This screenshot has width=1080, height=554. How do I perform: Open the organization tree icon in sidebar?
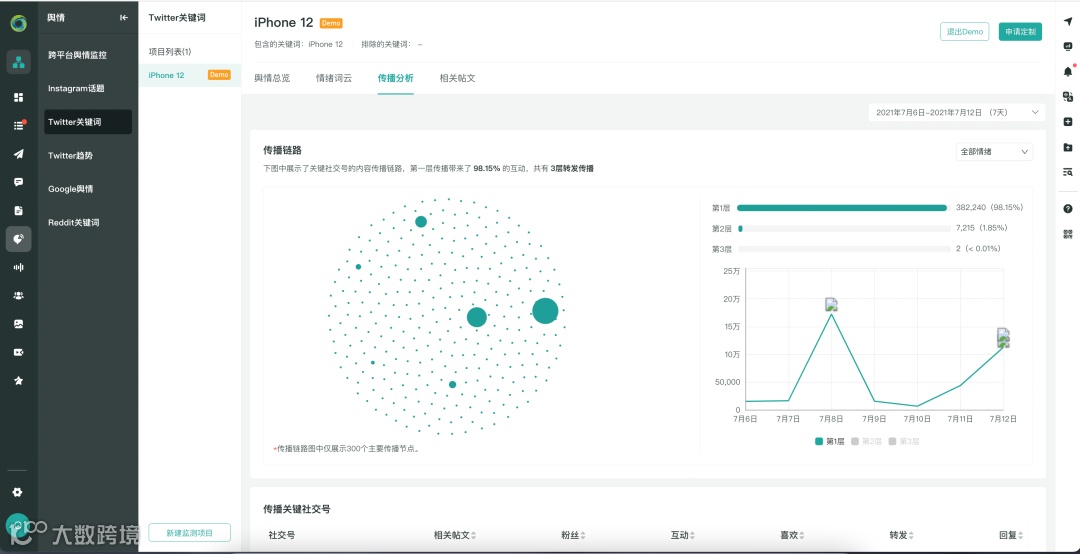coord(19,62)
